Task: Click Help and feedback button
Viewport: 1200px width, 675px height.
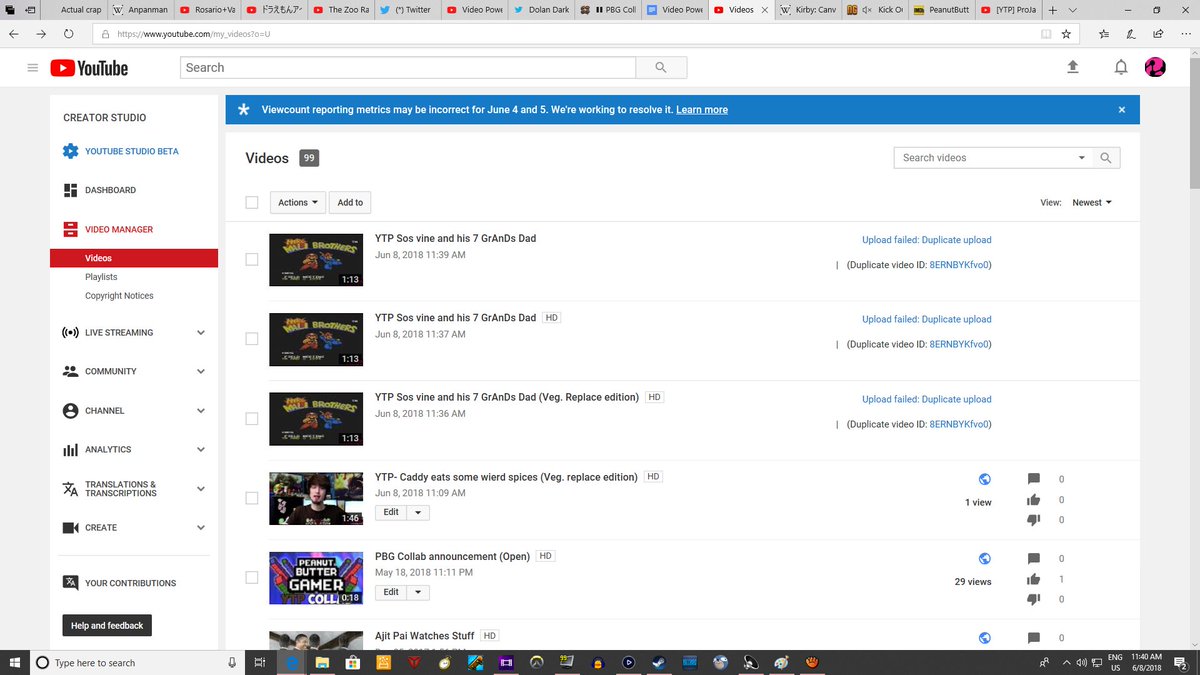Action: (x=107, y=626)
